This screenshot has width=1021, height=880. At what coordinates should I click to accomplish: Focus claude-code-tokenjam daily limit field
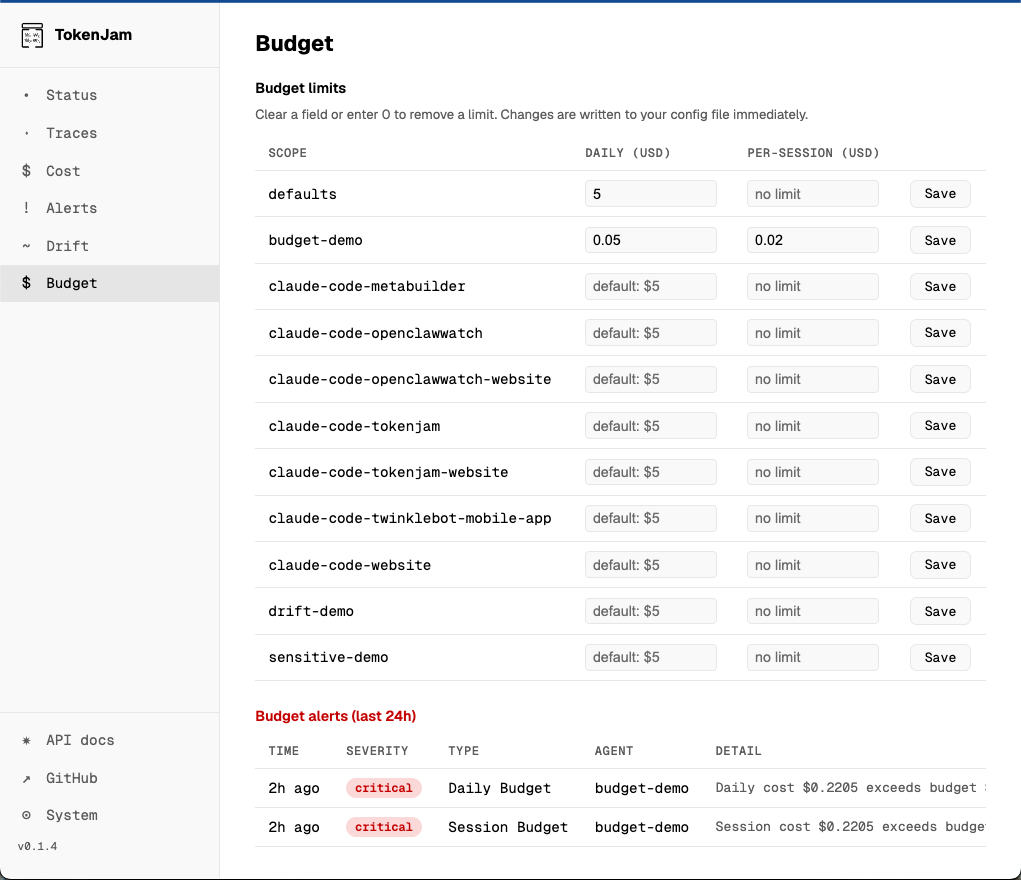click(650, 426)
